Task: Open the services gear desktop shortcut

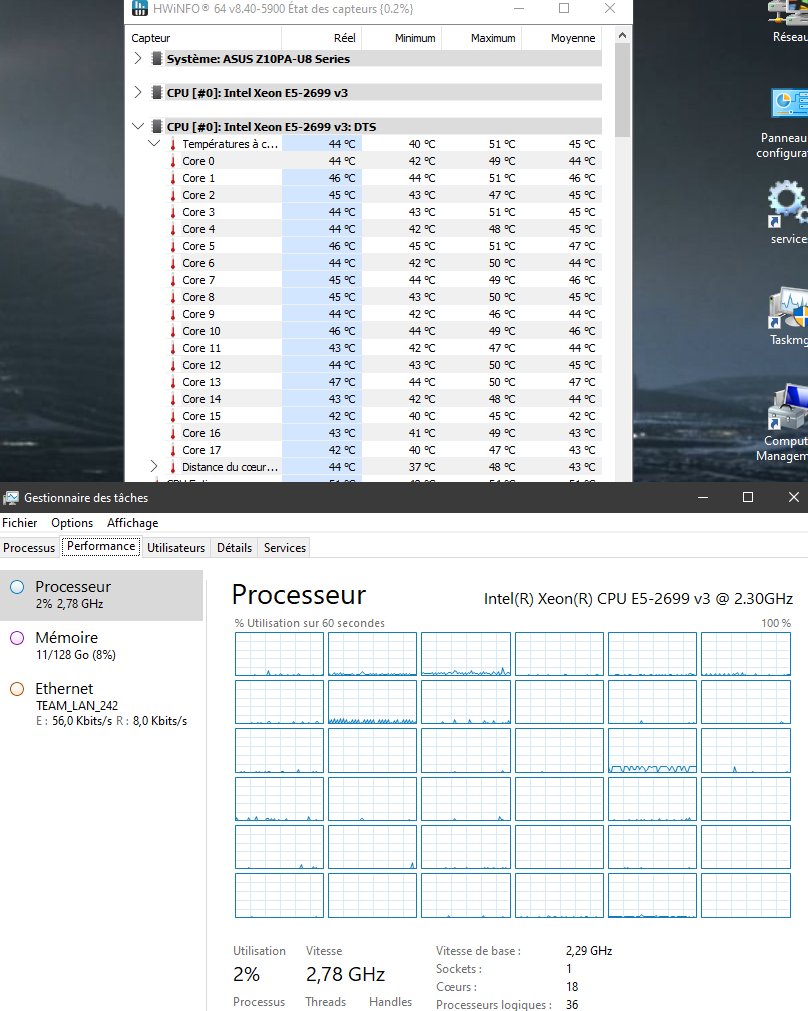Action: pos(787,203)
